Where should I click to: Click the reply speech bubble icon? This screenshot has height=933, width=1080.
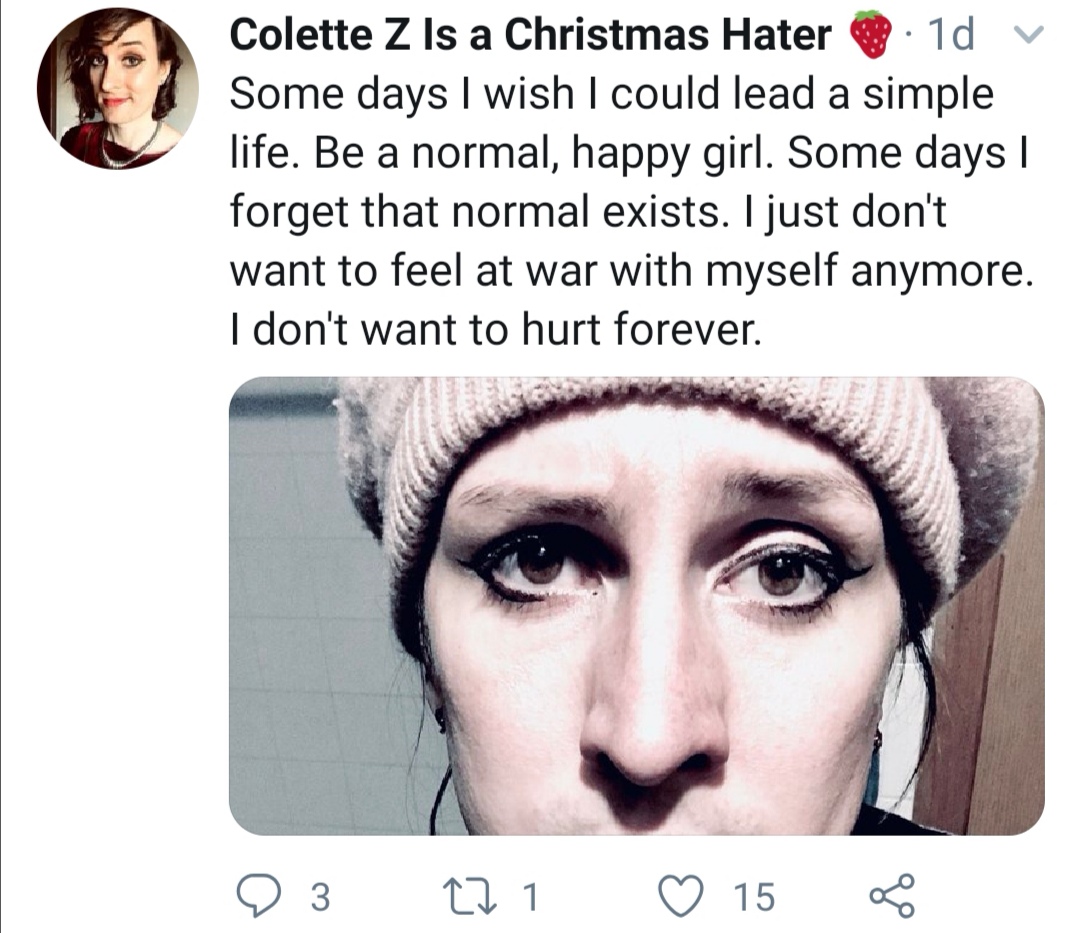pos(265,895)
